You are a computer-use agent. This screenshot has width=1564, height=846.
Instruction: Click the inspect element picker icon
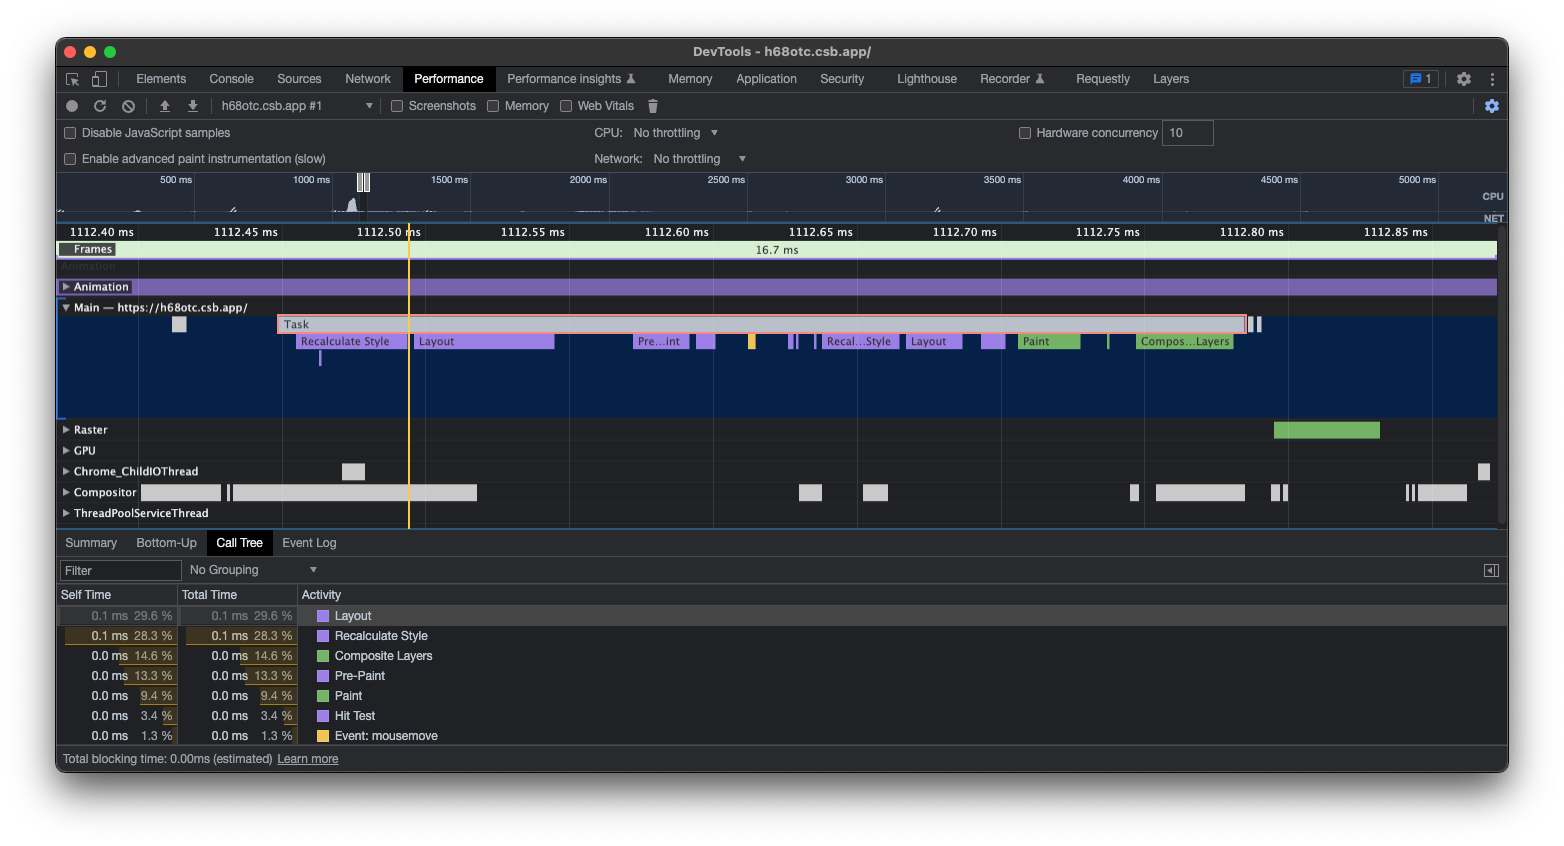tap(73, 79)
